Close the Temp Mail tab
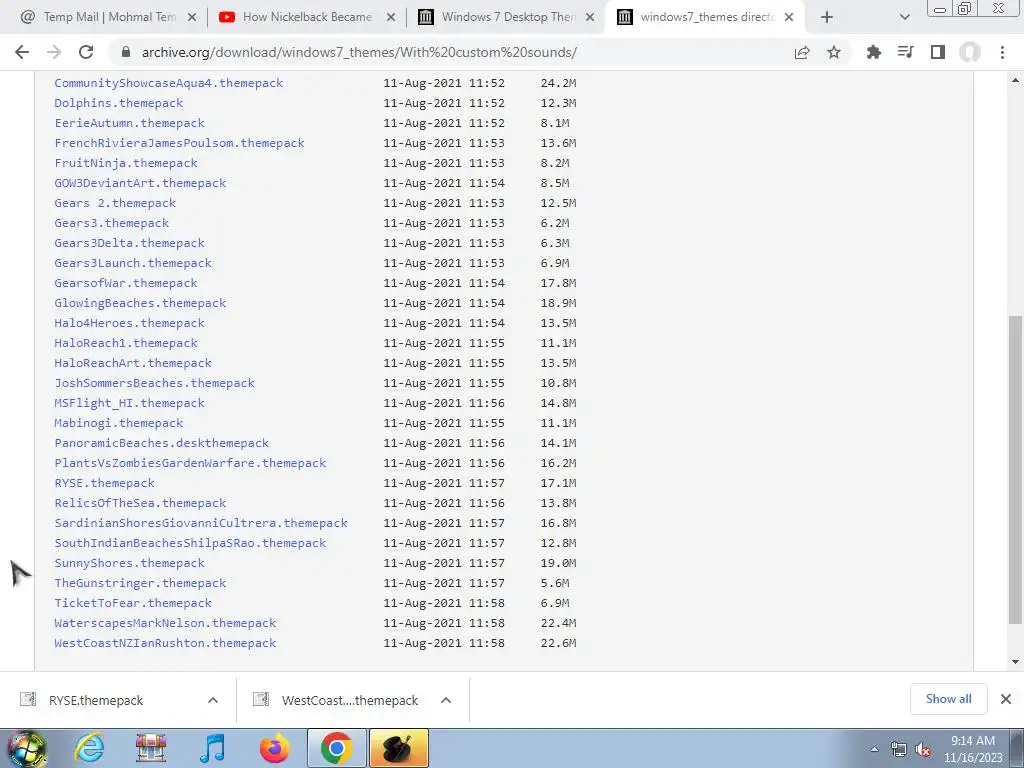This screenshot has width=1024, height=768. pos(192,17)
